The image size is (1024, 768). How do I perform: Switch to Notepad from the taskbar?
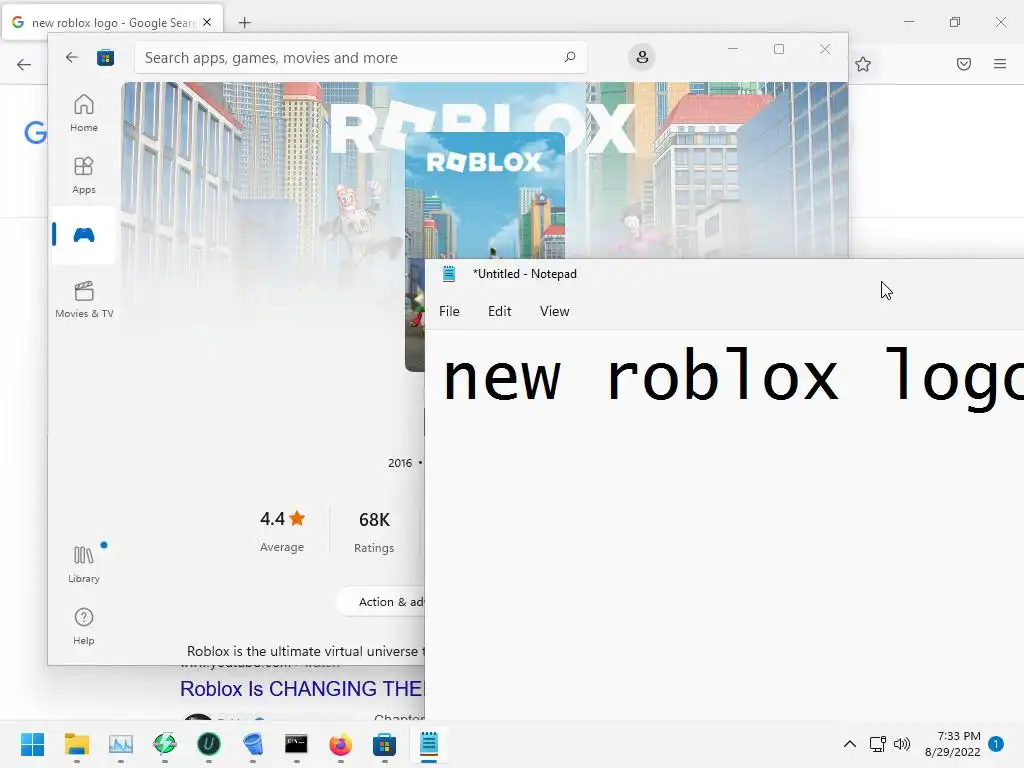tap(428, 744)
